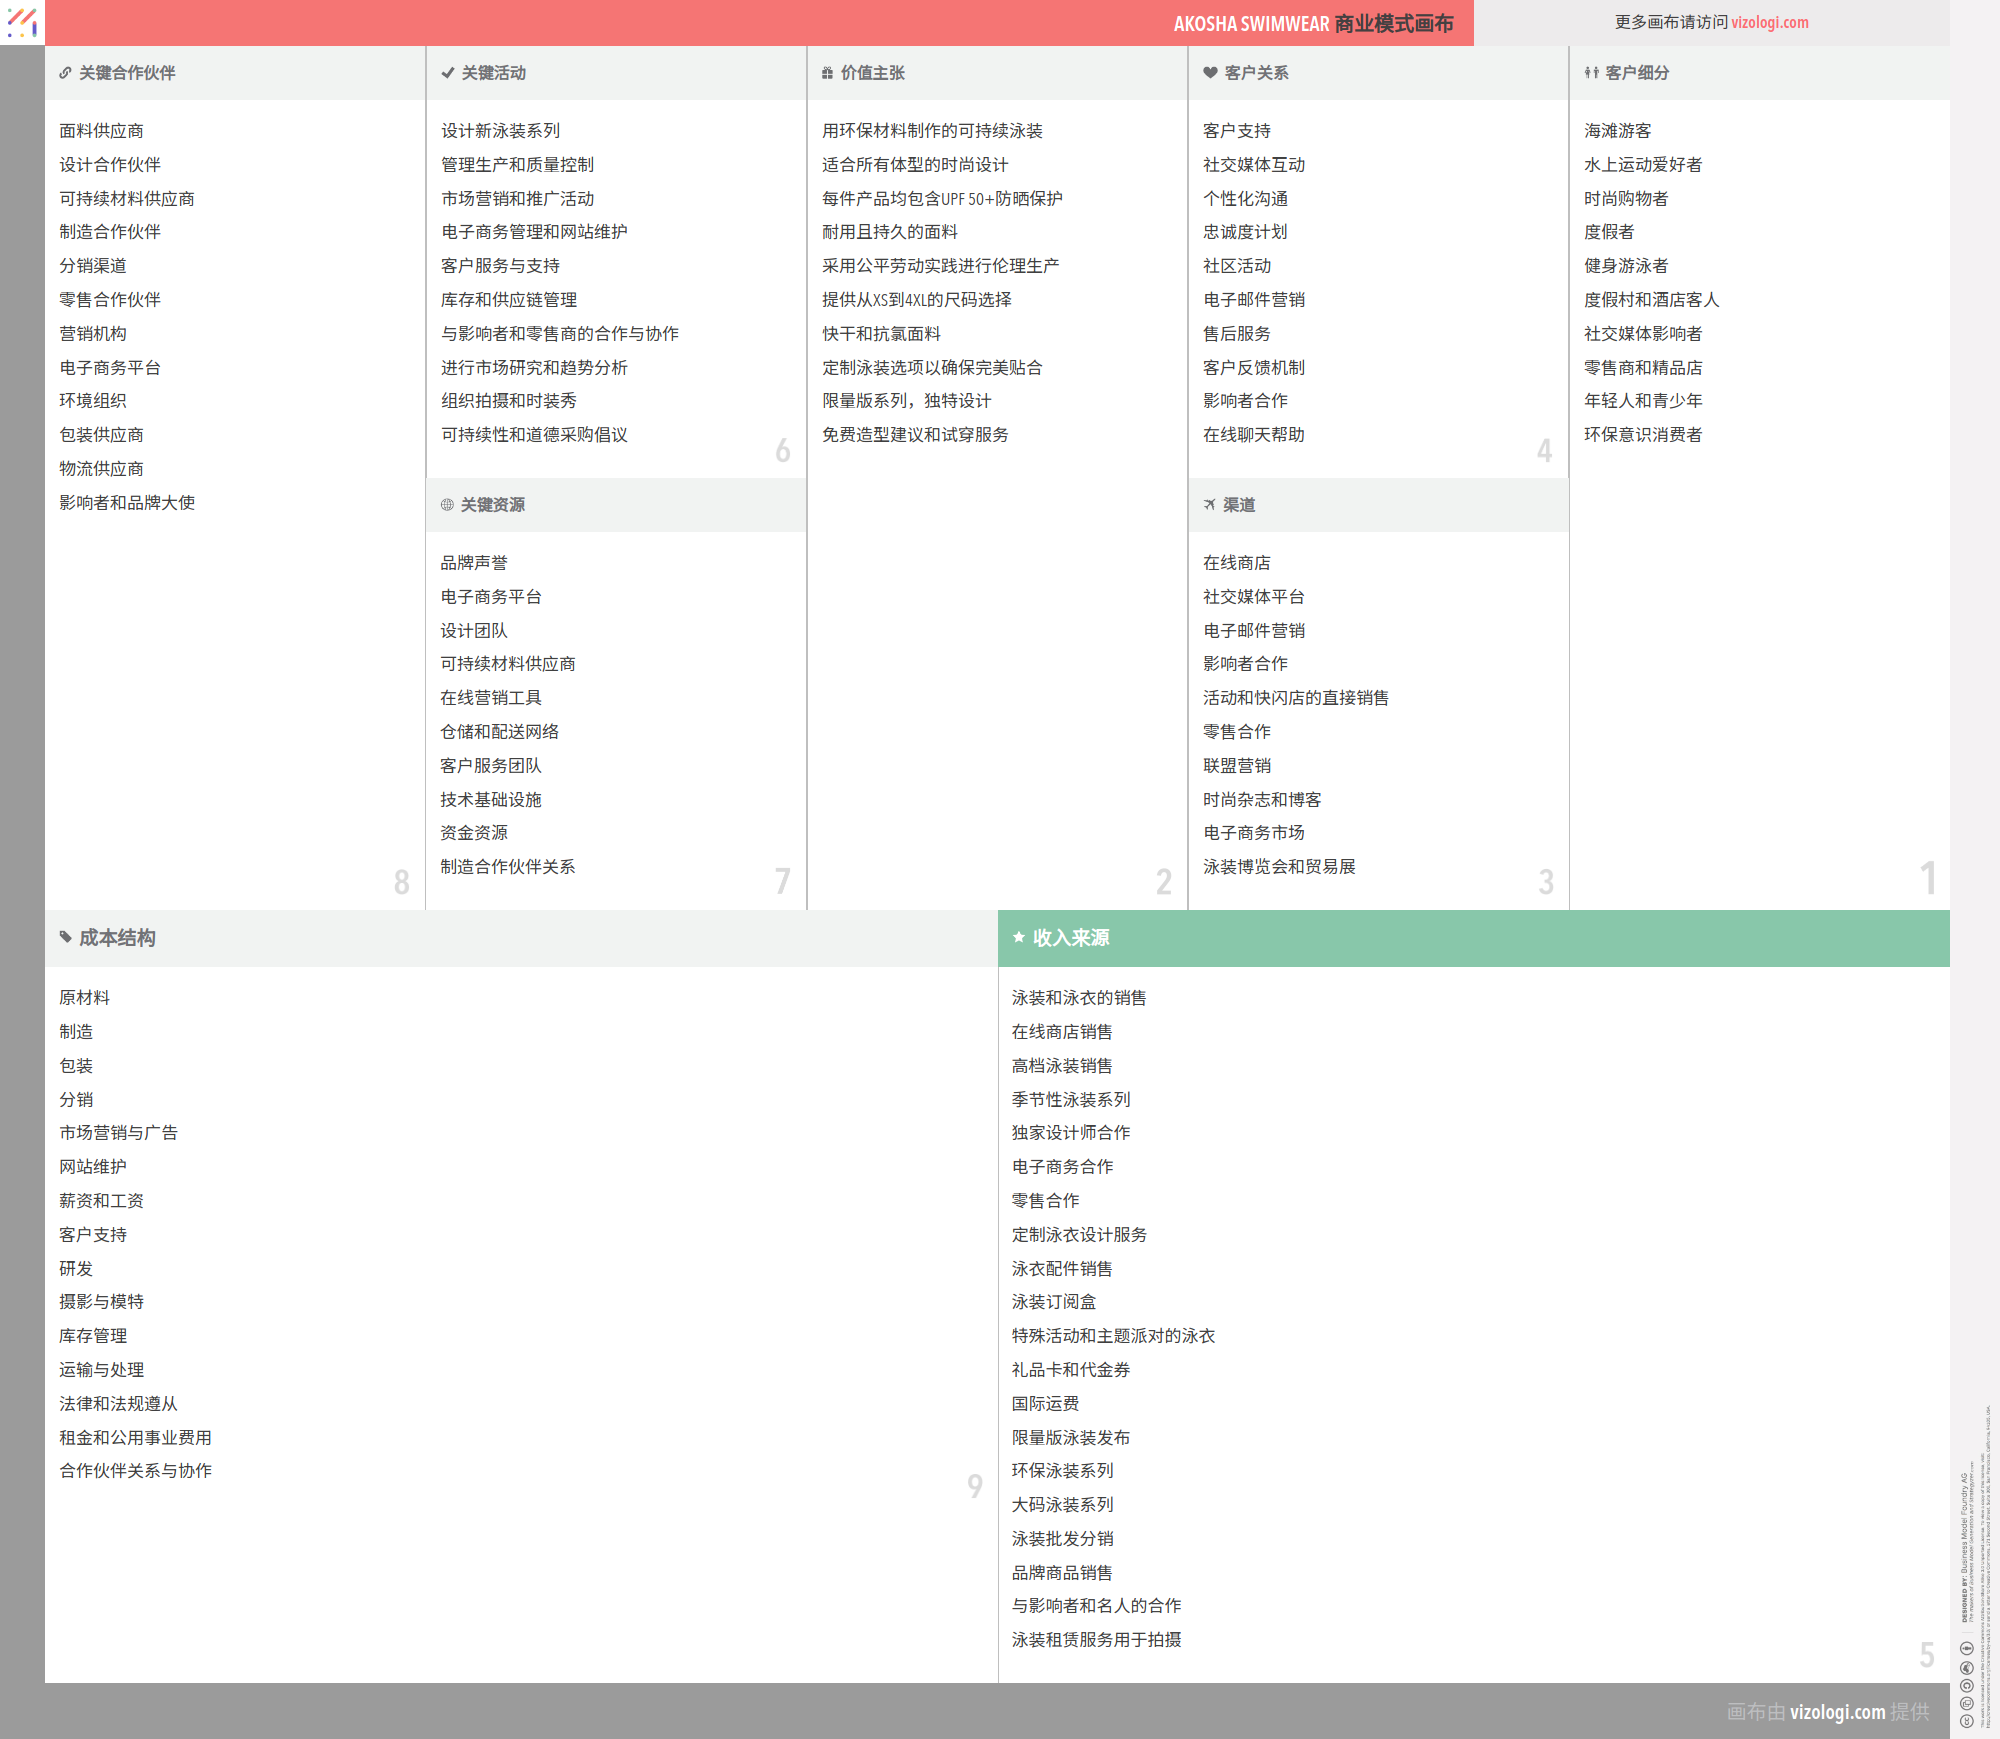Click the AKOSHA SWIMWEAR 商业模式画布 title
The width and height of the screenshot is (2000, 1739).
point(1312,23)
